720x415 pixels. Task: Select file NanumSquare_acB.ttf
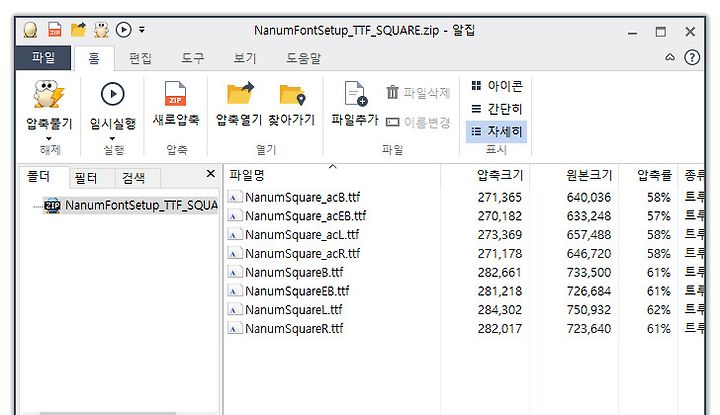tap(303, 197)
